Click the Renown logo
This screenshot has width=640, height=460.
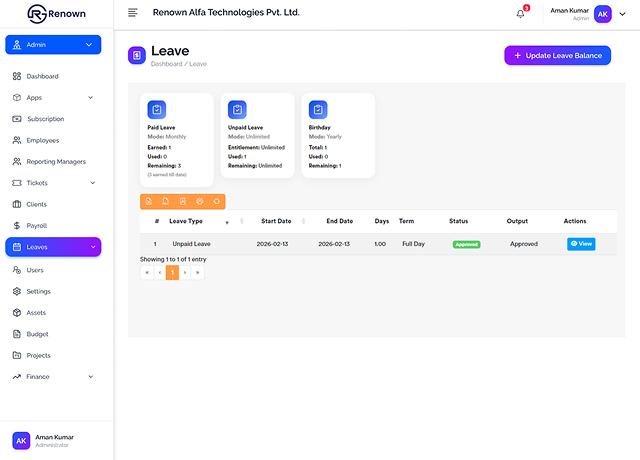click(57, 14)
